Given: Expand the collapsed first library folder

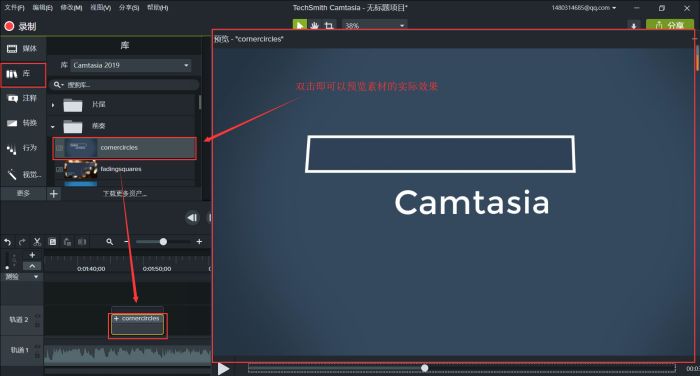Looking at the screenshot, I should [x=53, y=105].
